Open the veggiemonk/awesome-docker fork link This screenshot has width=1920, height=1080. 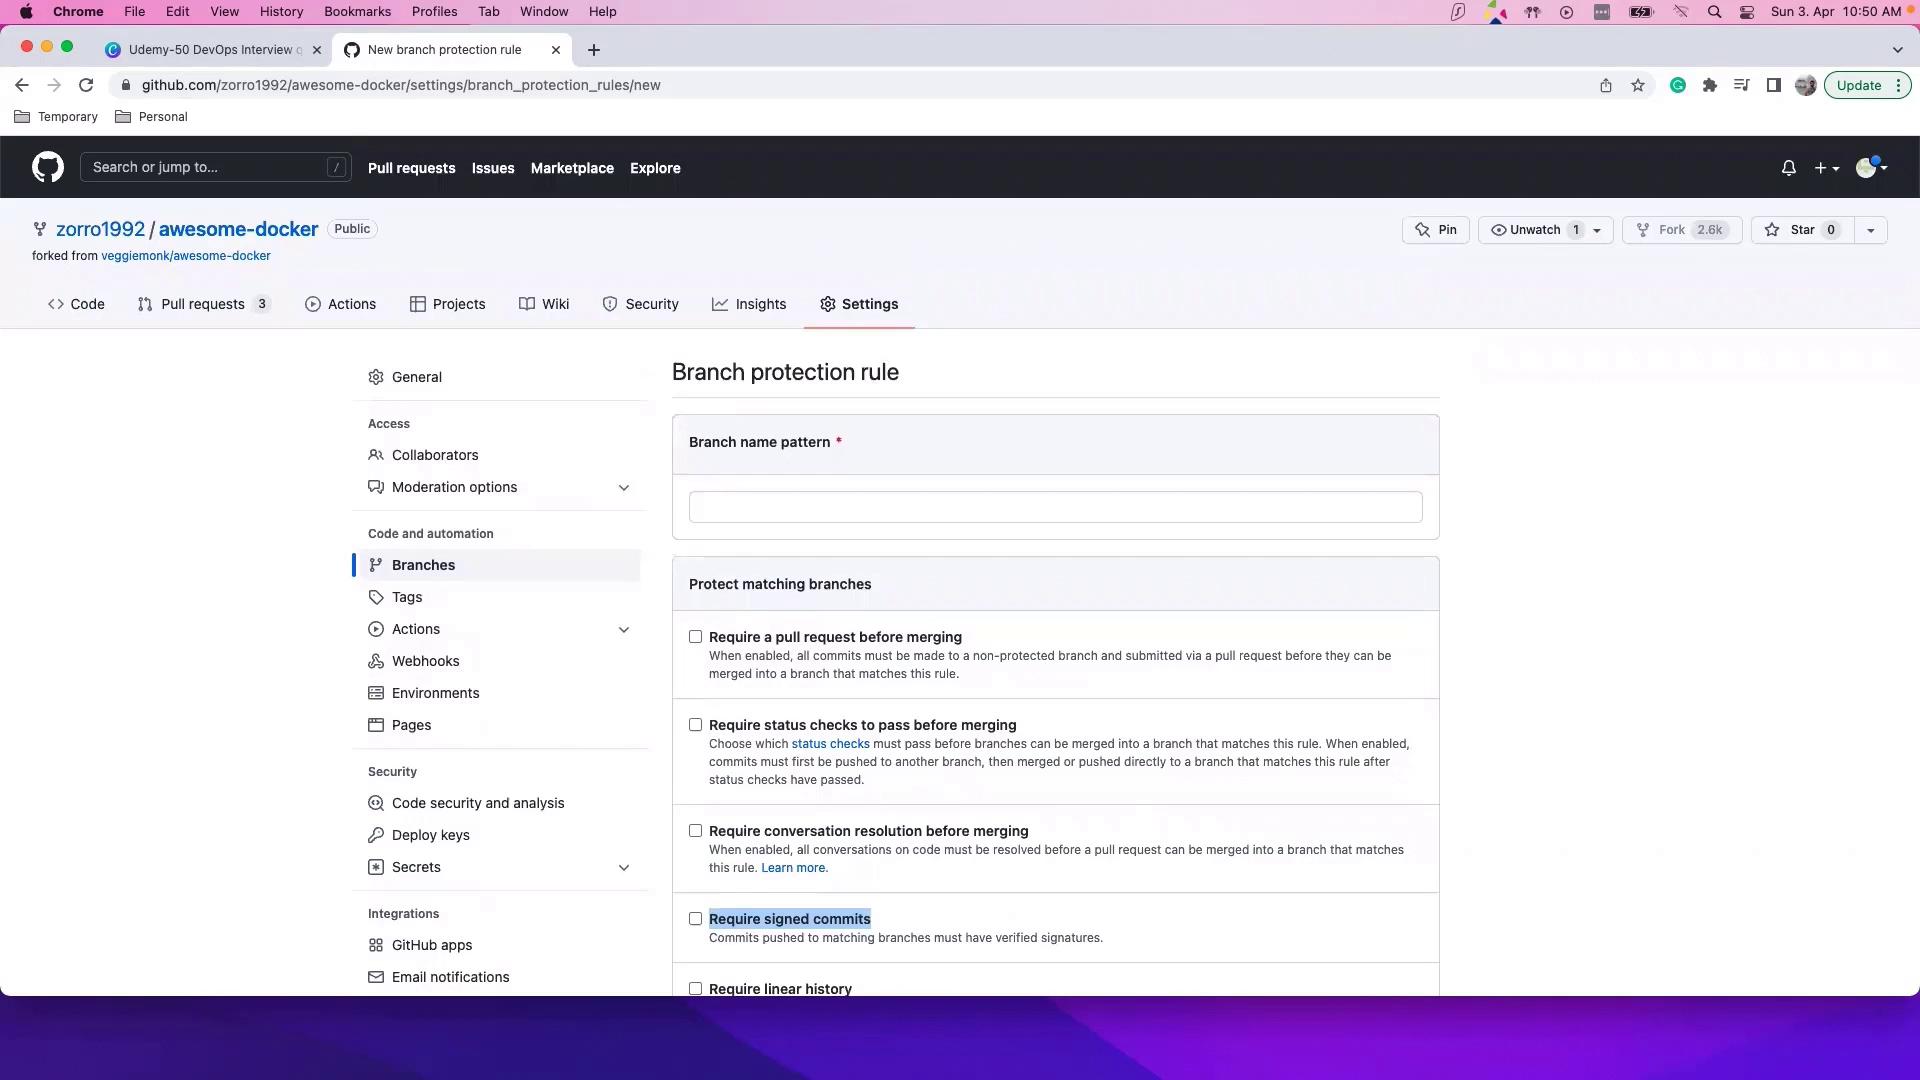[185, 256]
